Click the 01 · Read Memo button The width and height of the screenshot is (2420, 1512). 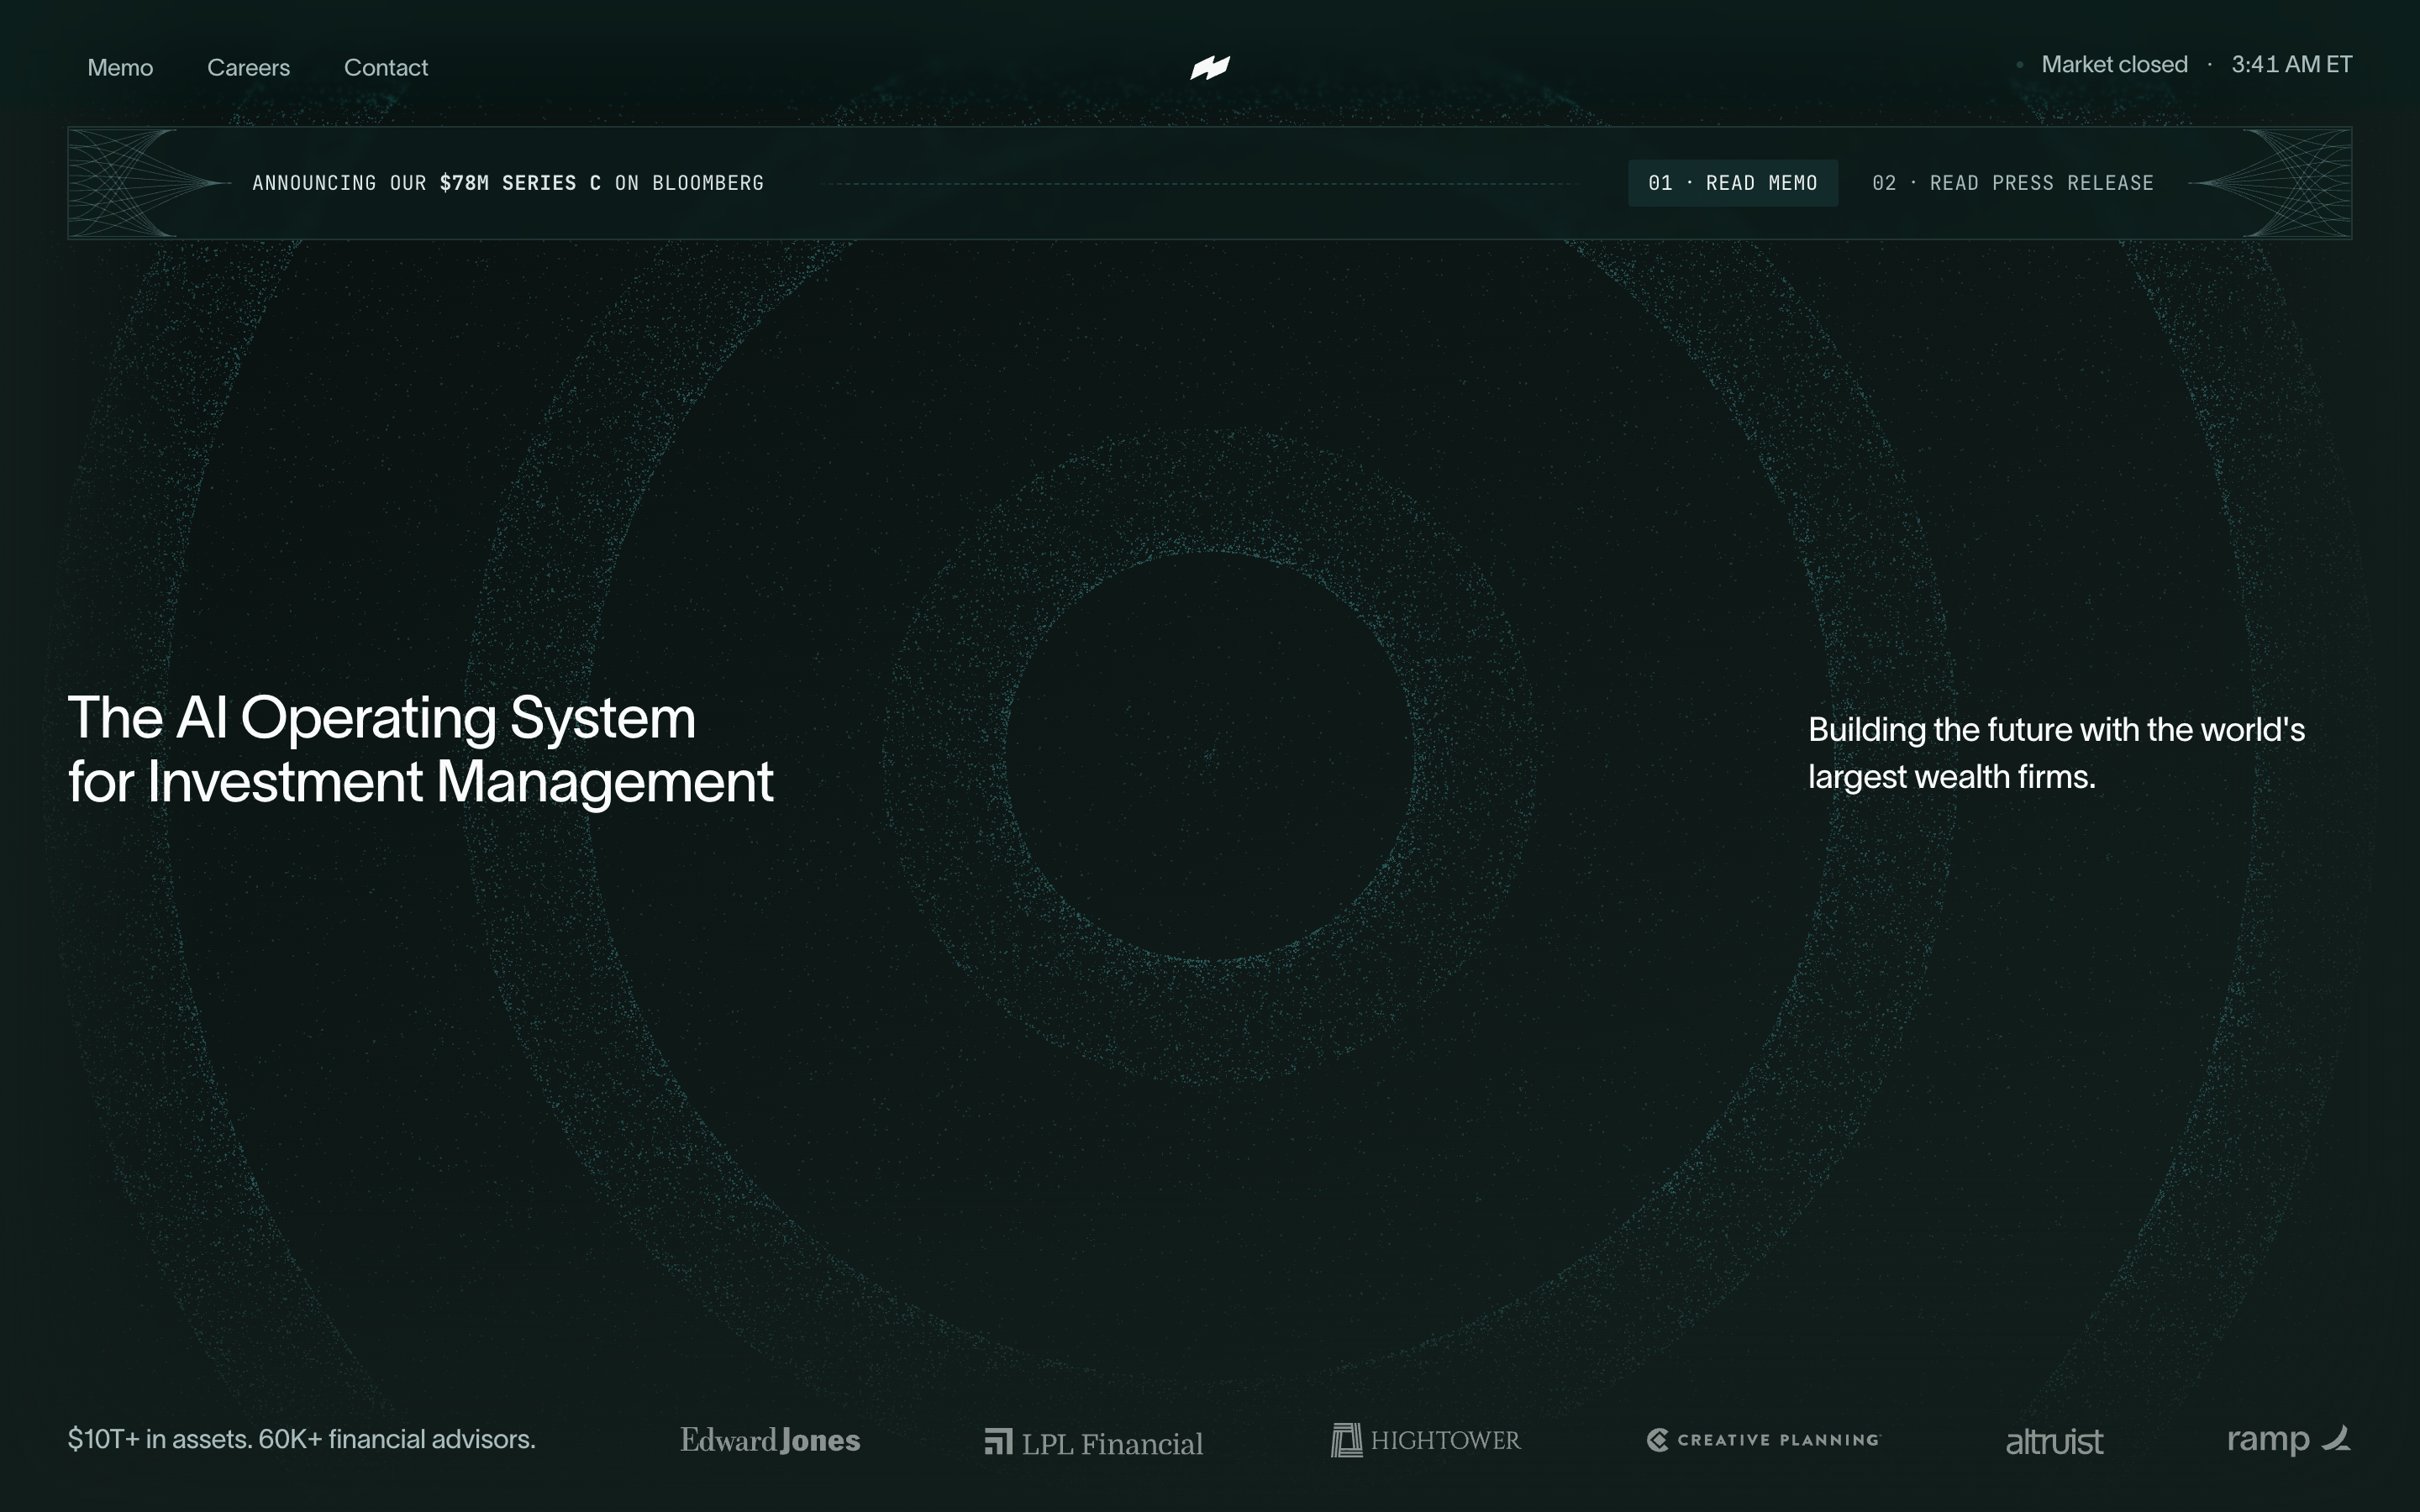[1733, 183]
